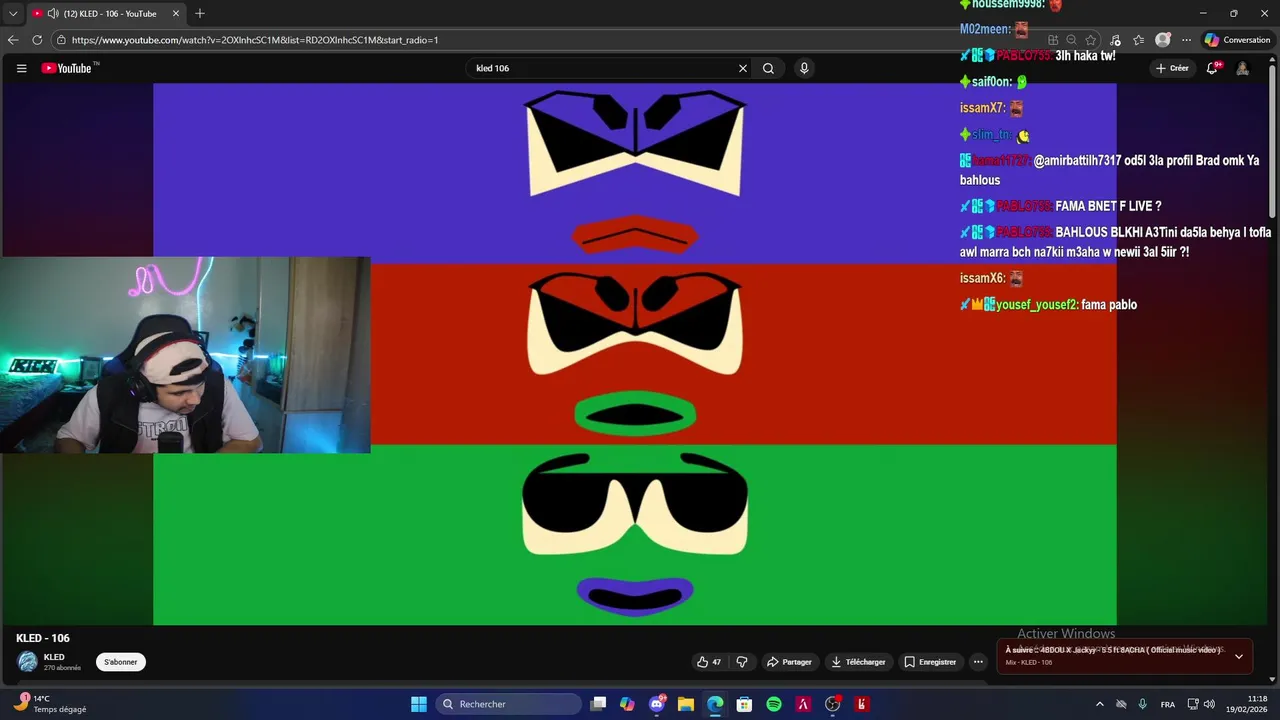Click the Créer button
The width and height of the screenshot is (1280, 720).
(1172, 68)
